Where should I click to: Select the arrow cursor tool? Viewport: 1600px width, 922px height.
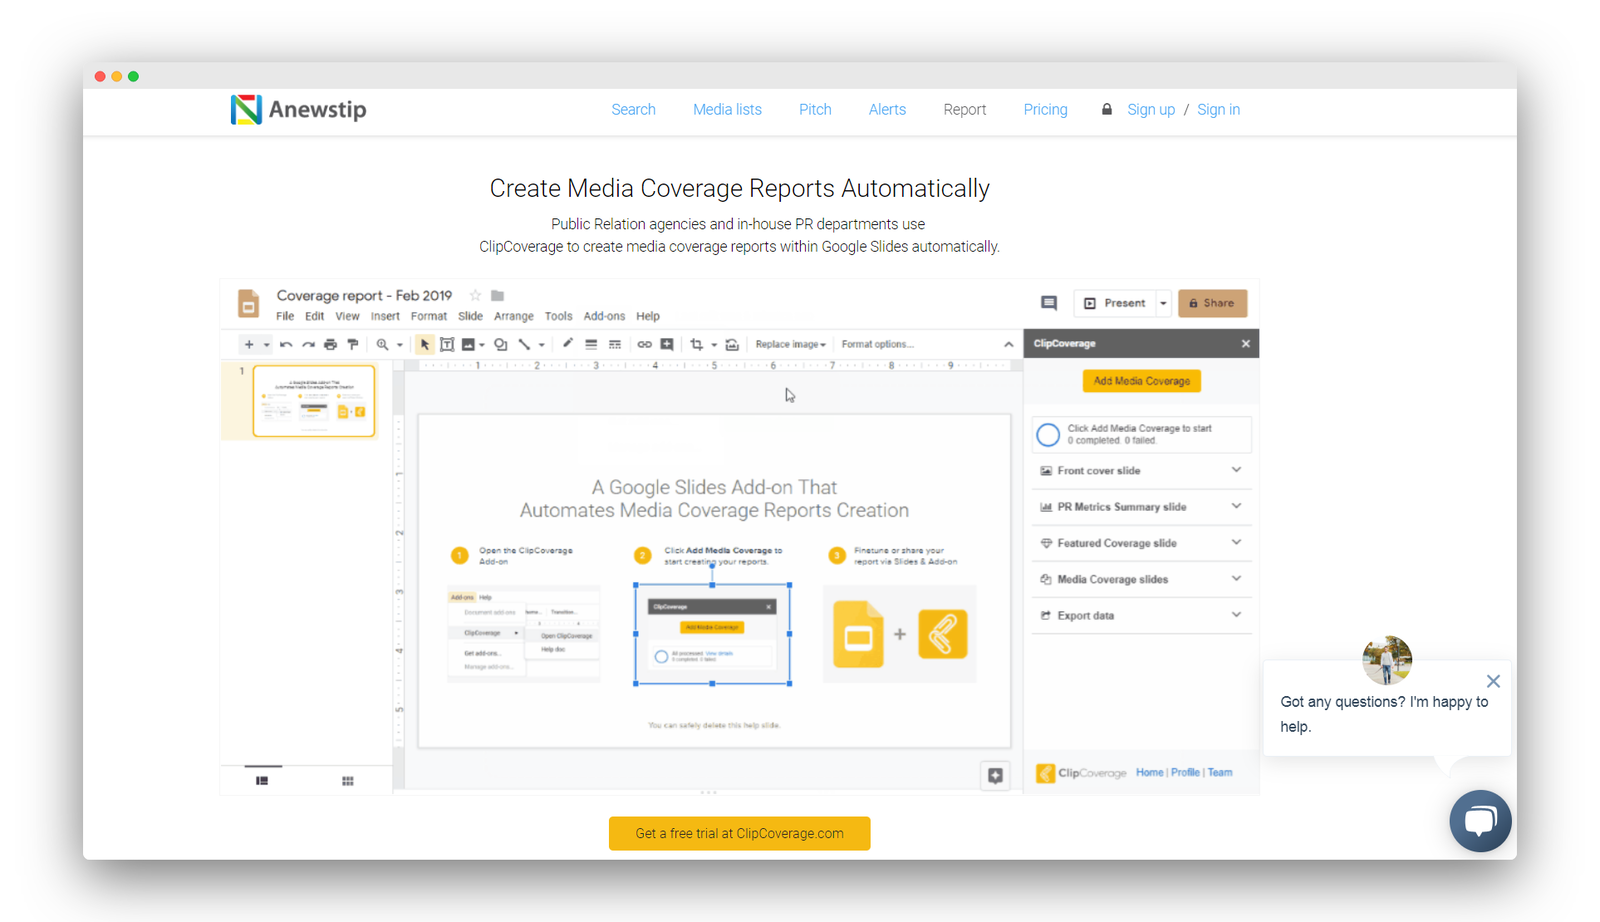pos(425,344)
